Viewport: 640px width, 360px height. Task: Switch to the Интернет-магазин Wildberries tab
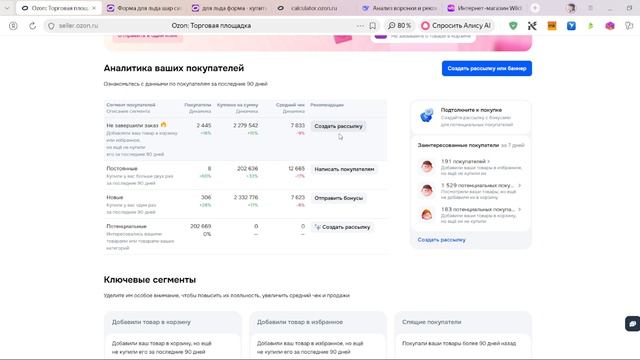[x=485, y=8]
